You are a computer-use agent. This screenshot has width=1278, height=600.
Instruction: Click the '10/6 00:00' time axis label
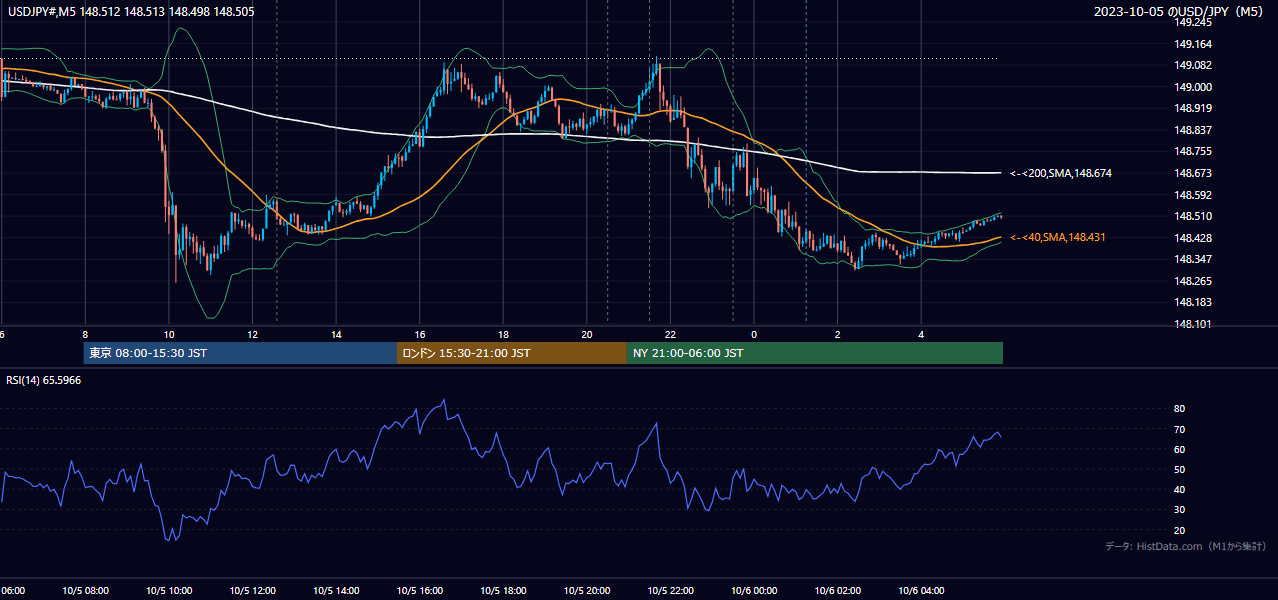coord(754,591)
